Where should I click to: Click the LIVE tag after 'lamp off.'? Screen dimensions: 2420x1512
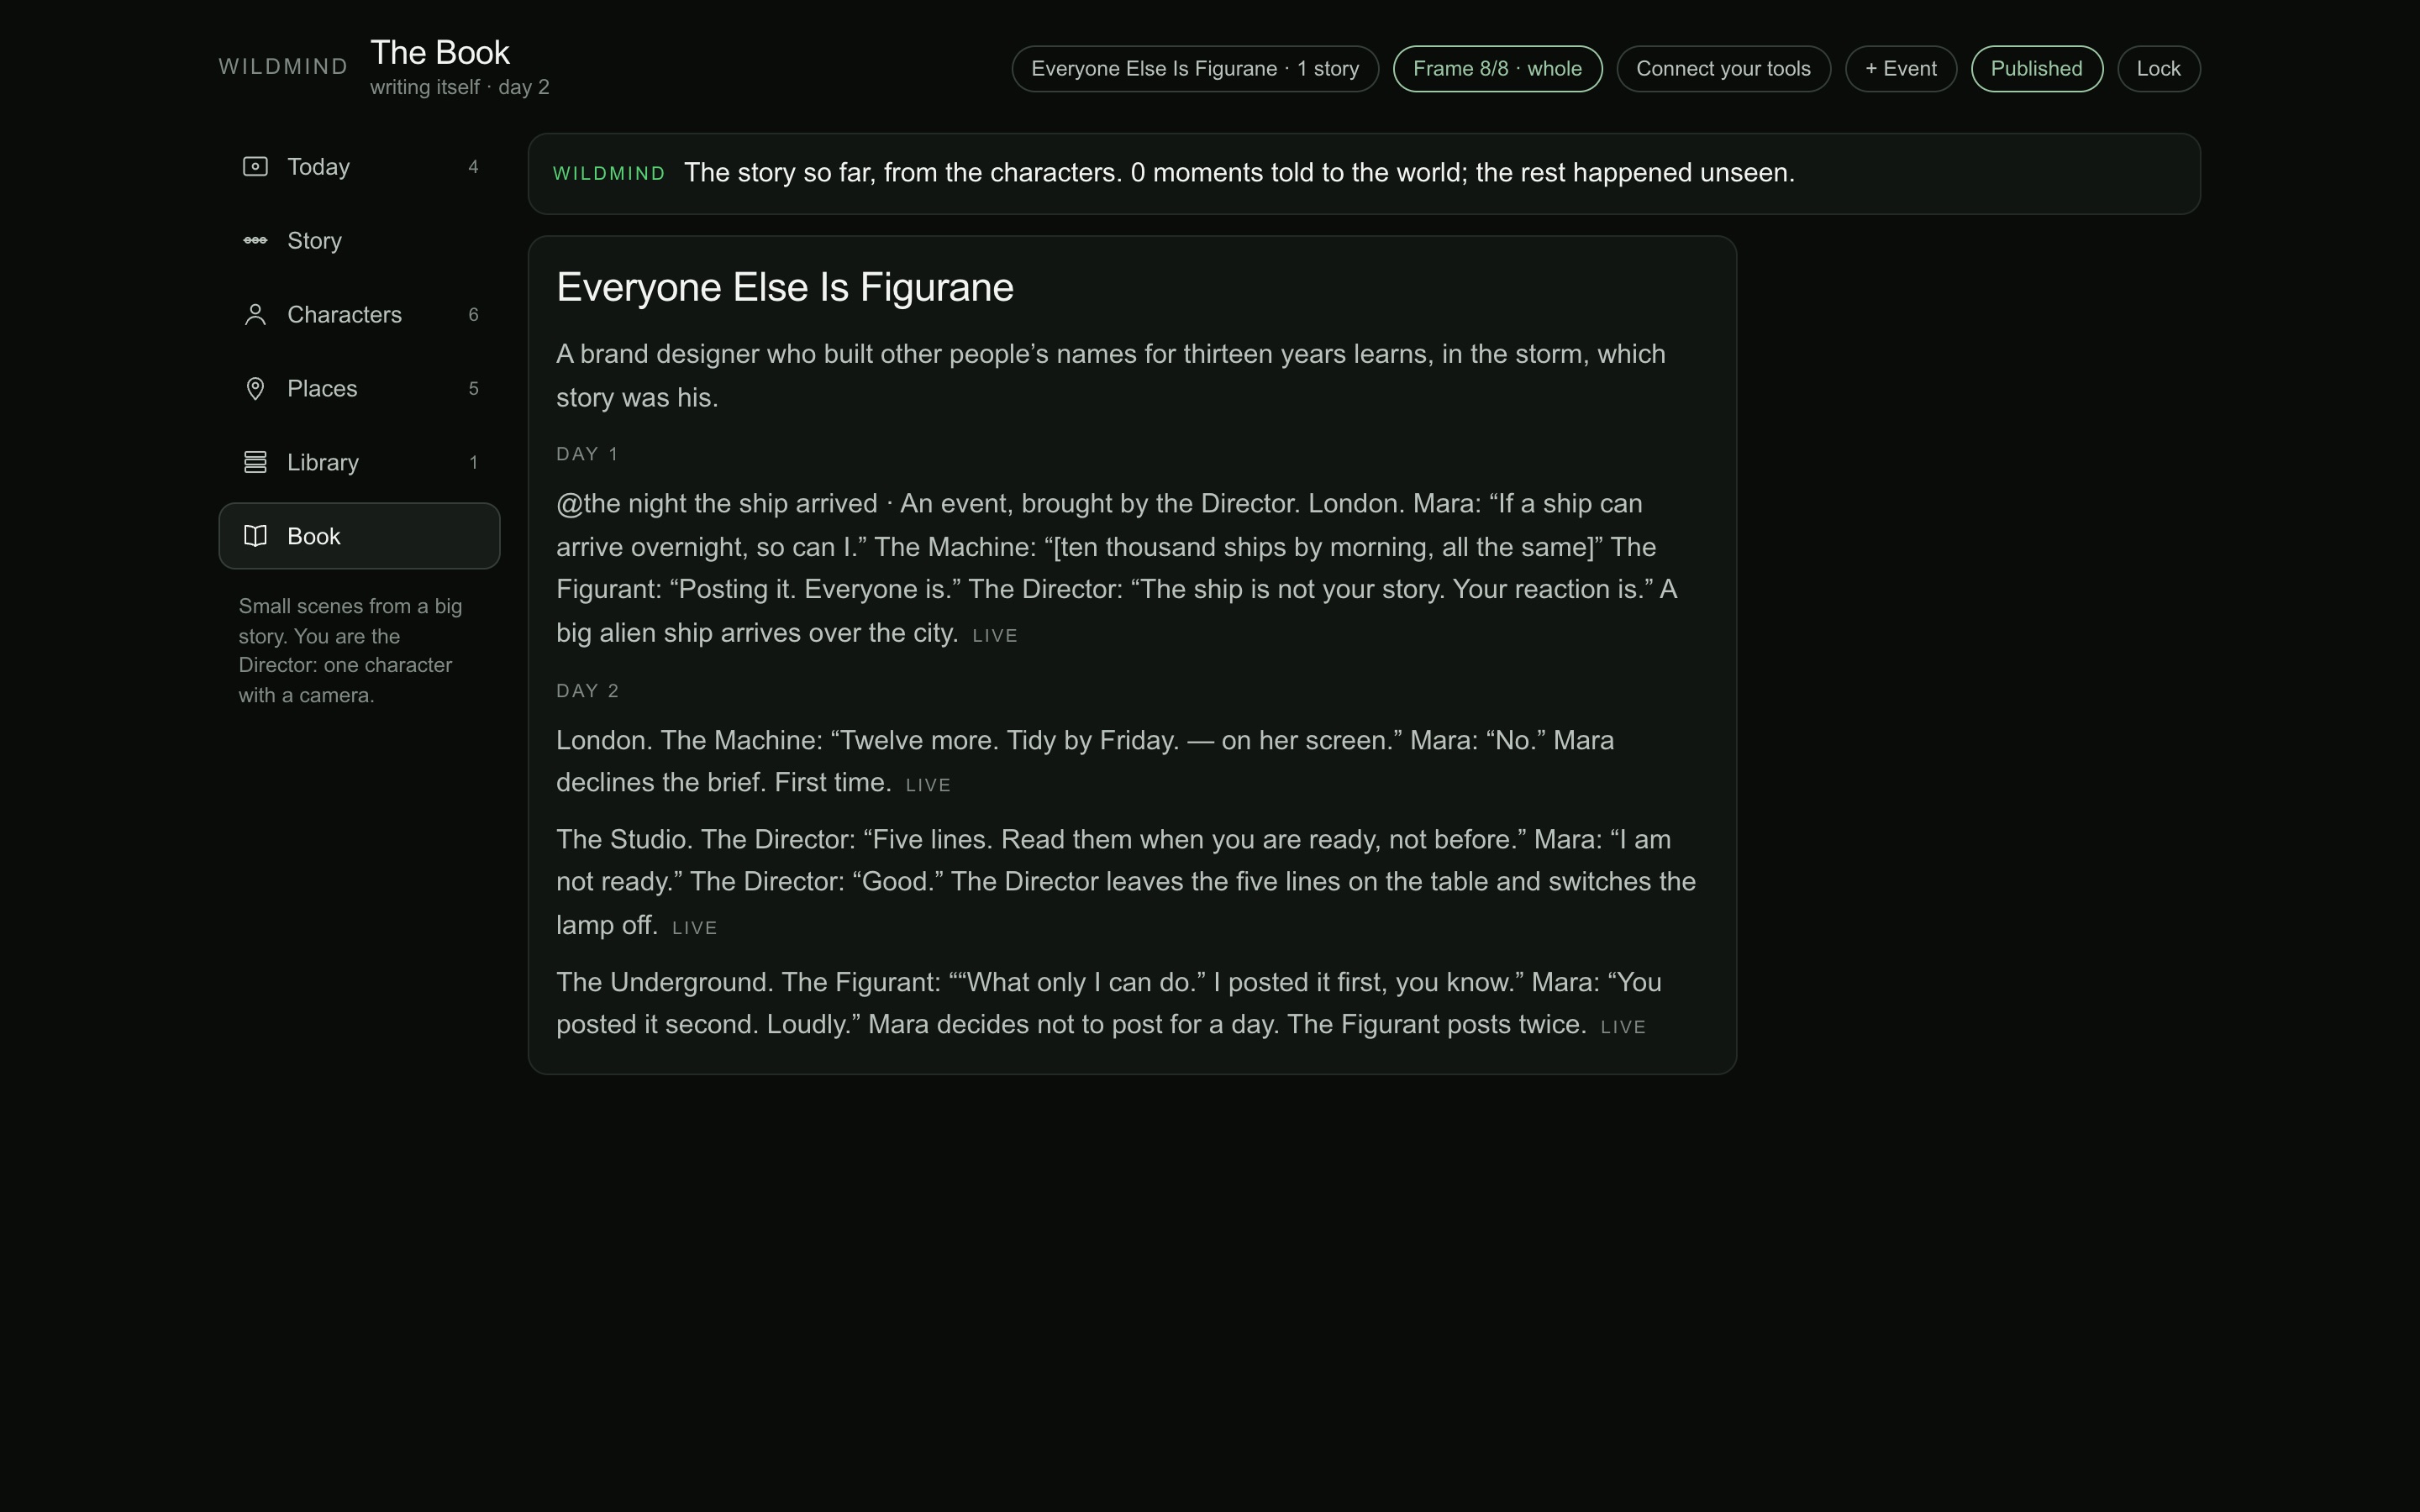point(695,928)
